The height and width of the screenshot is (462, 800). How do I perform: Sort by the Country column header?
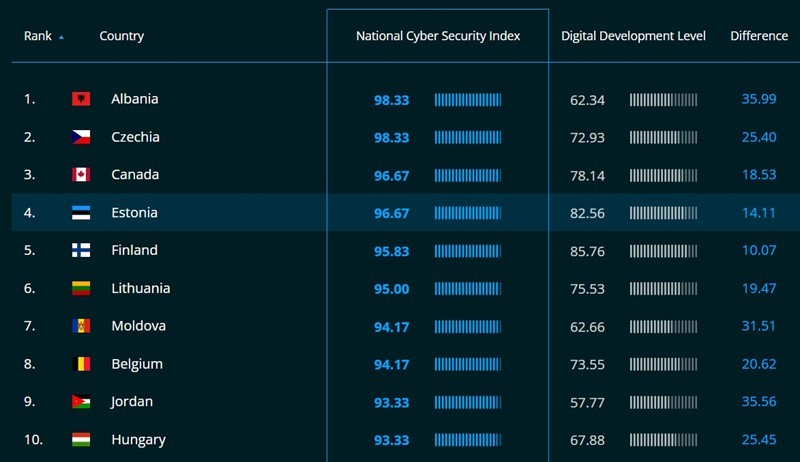click(121, 36)
